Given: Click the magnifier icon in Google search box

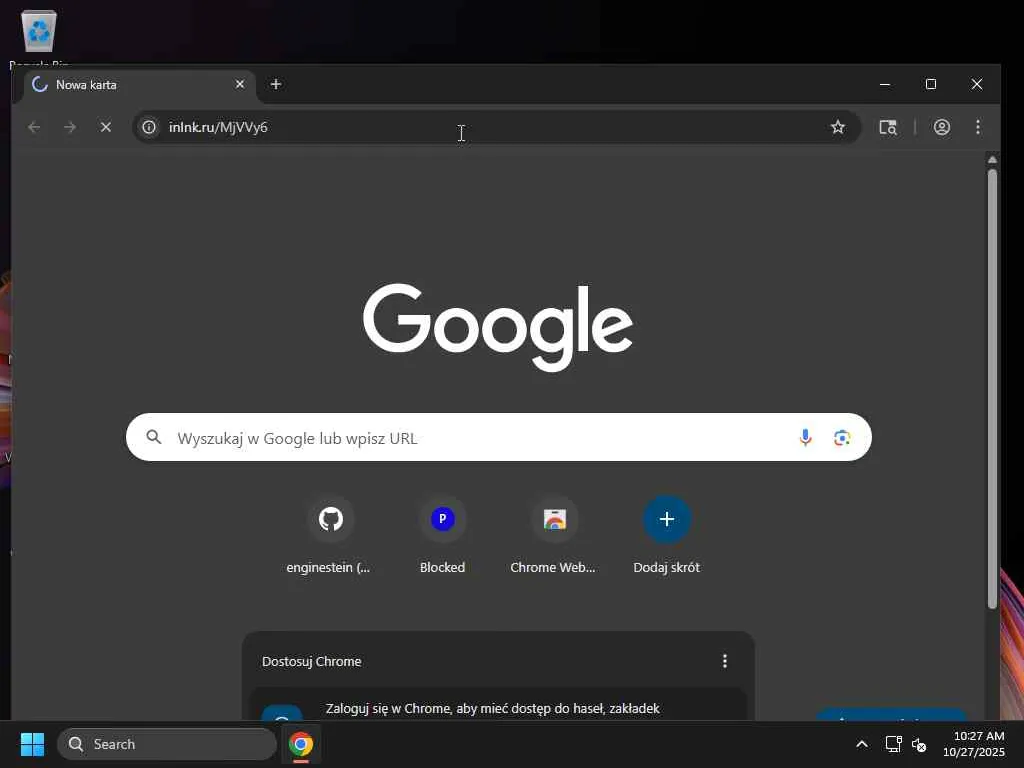Looking at the screenshot, I should 153,437.
